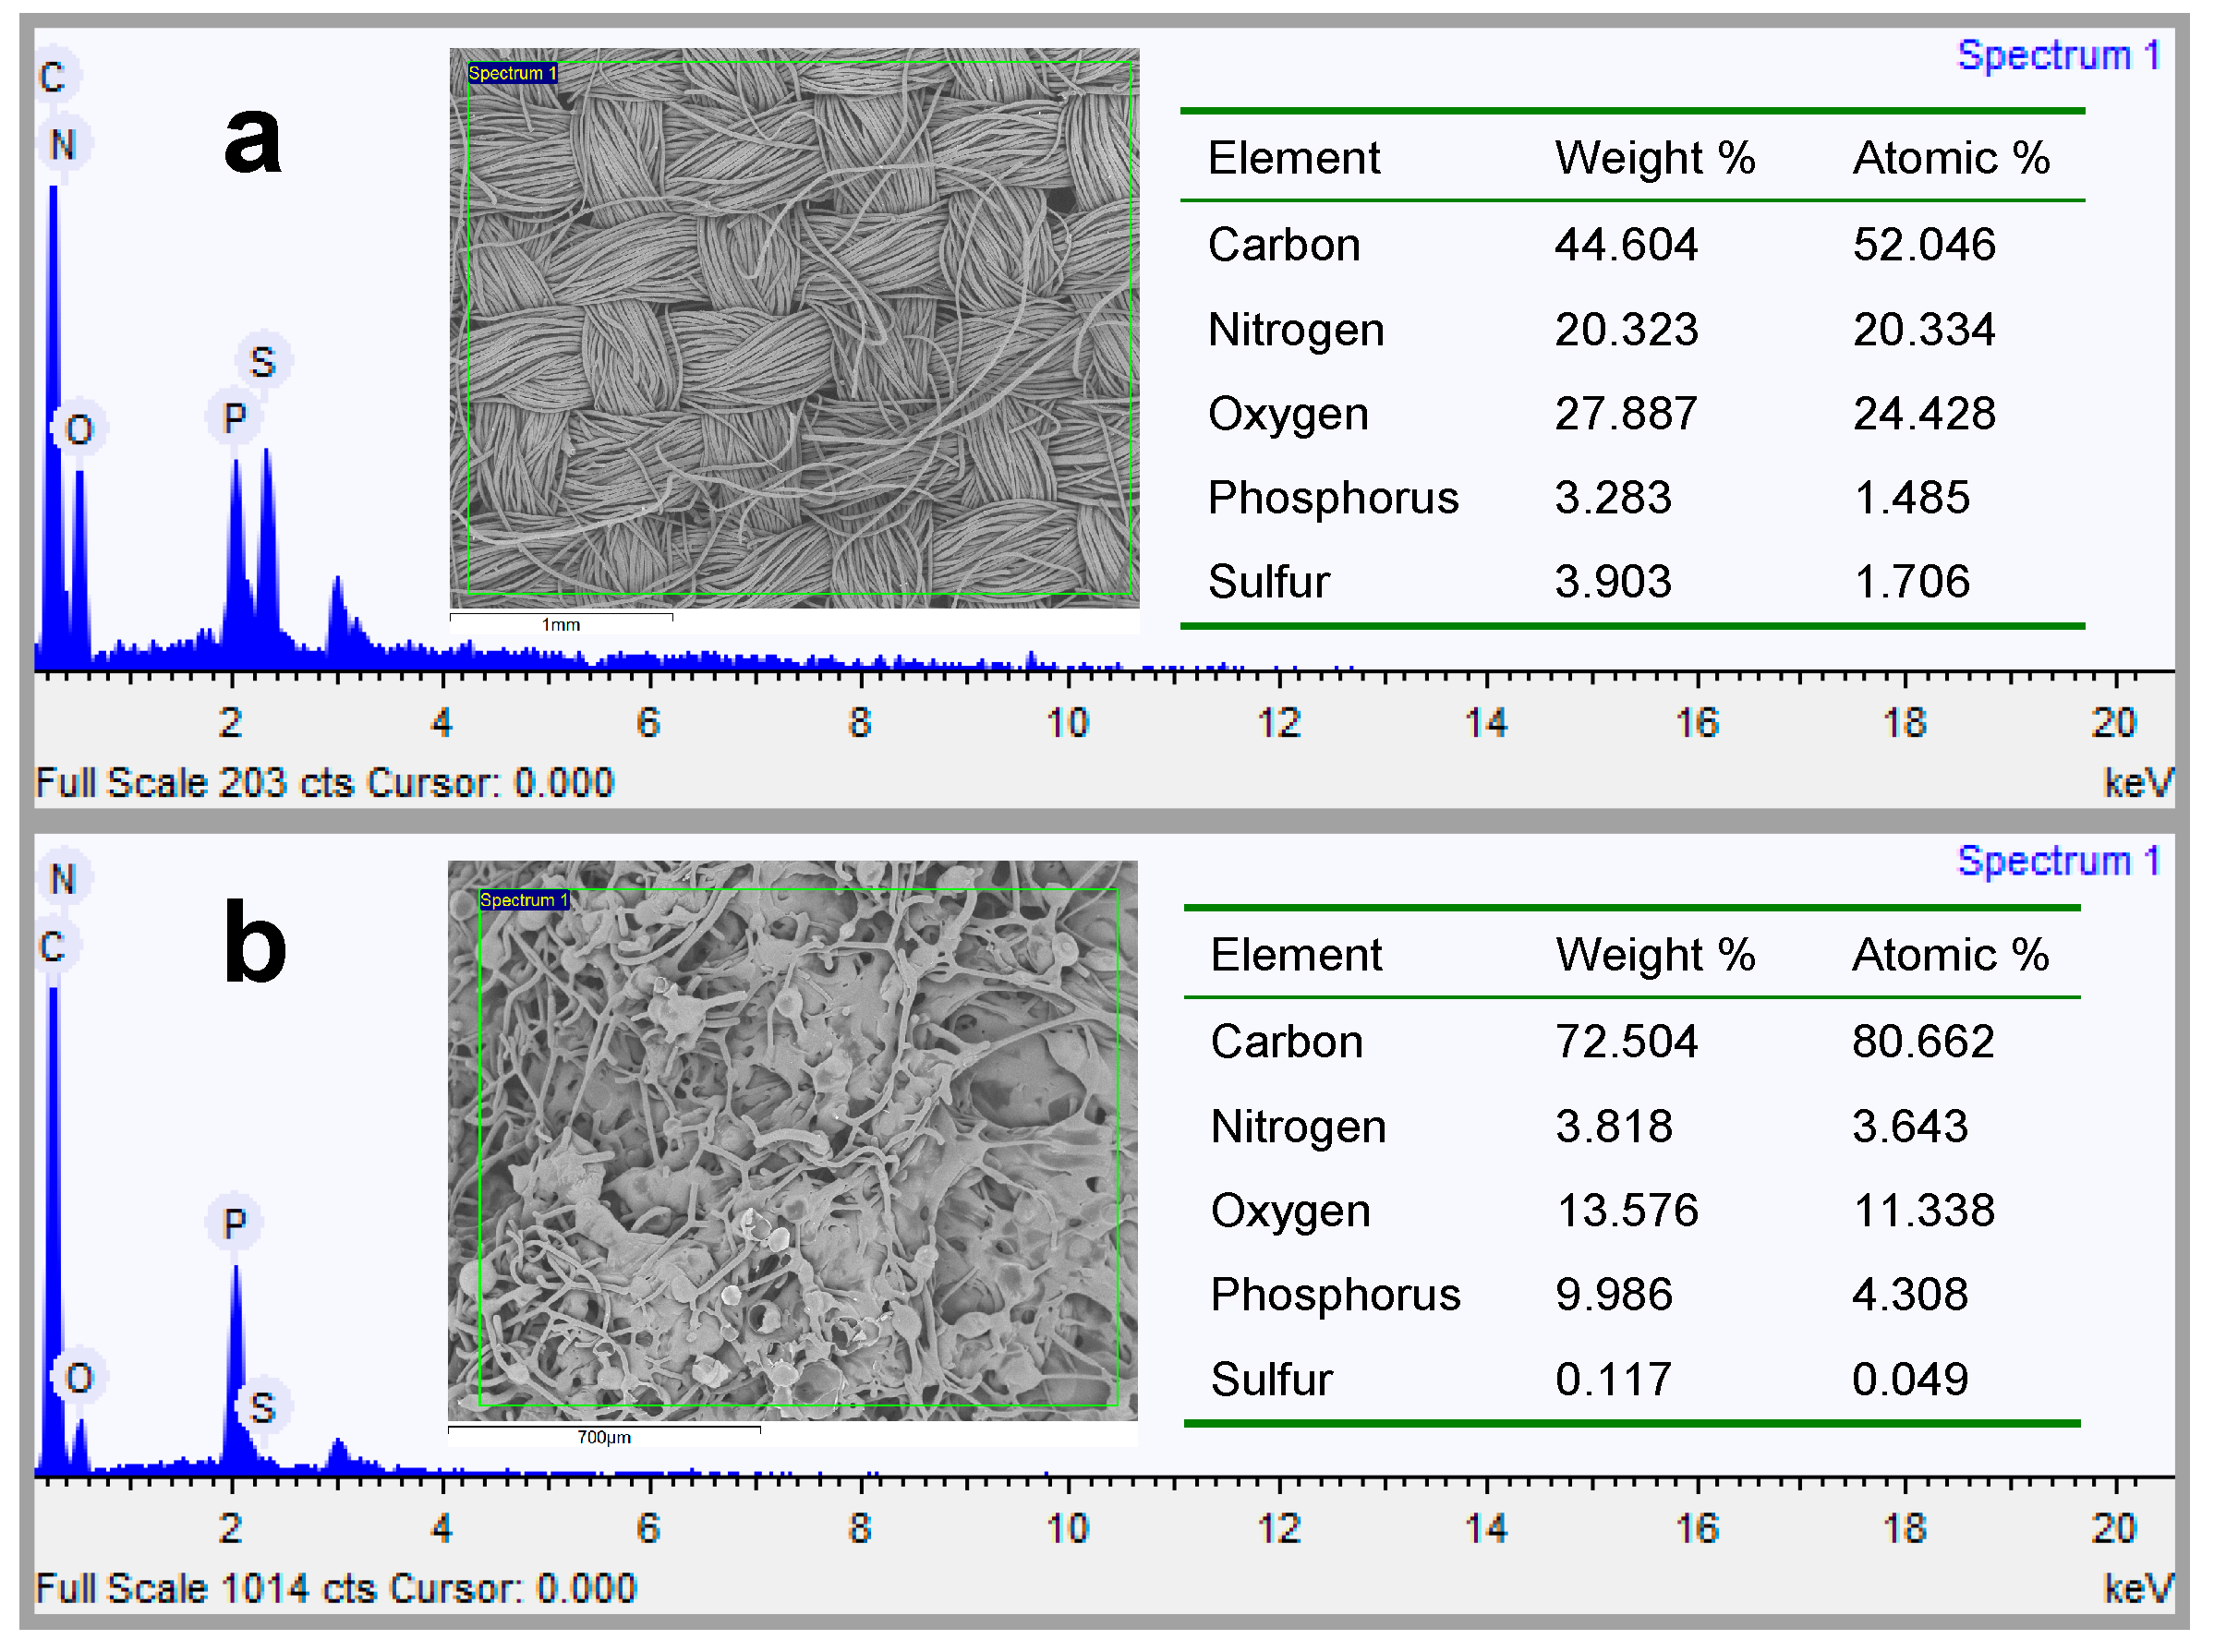Click the P peak label in spectrum a
Screen dimensions: 2214x1652
click(x=234, y=418)
